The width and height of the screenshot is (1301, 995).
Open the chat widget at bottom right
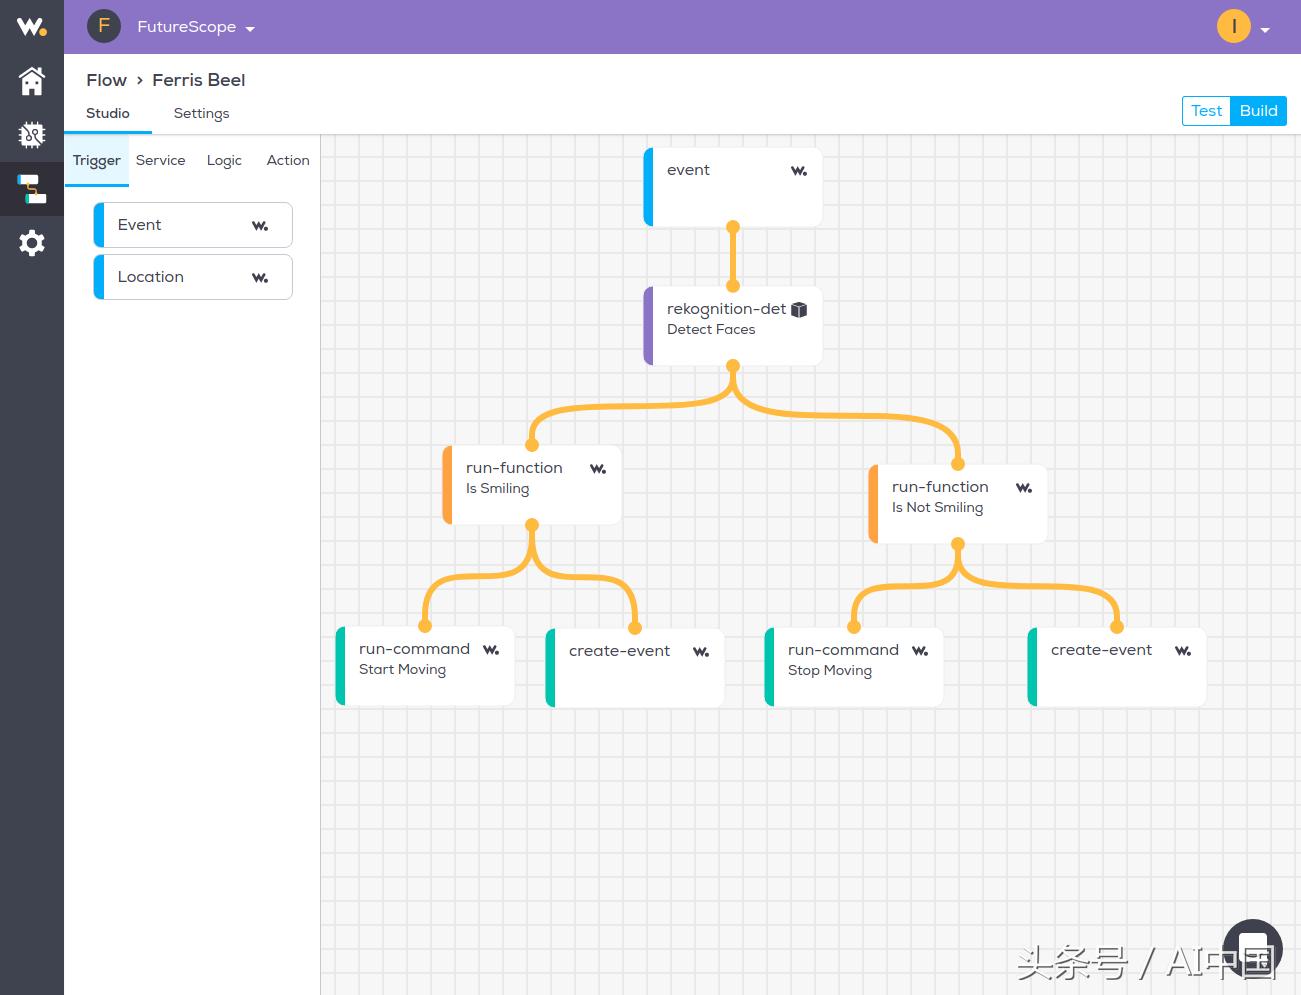click(1252, 948)
